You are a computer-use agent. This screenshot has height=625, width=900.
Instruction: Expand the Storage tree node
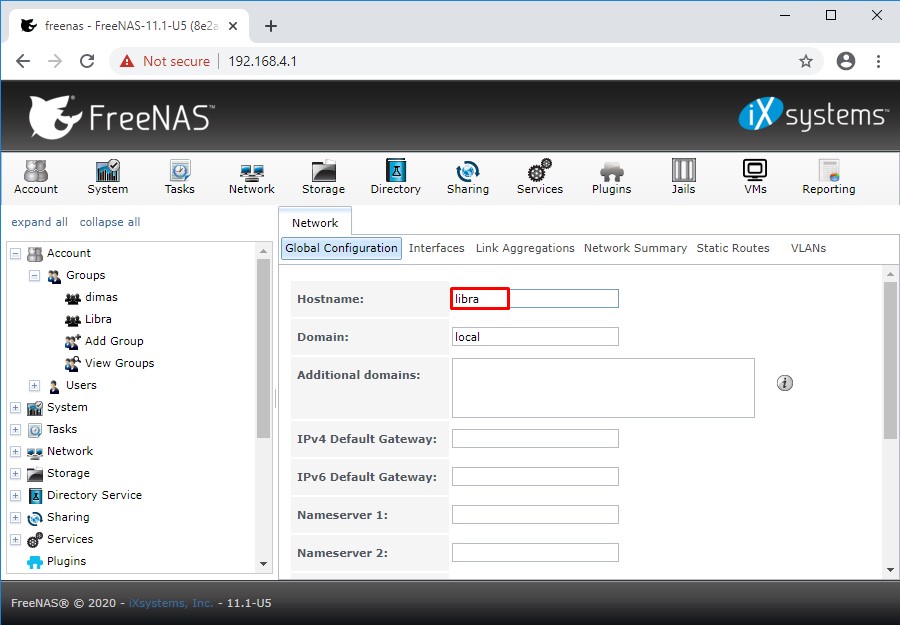[x=15, y=473]
